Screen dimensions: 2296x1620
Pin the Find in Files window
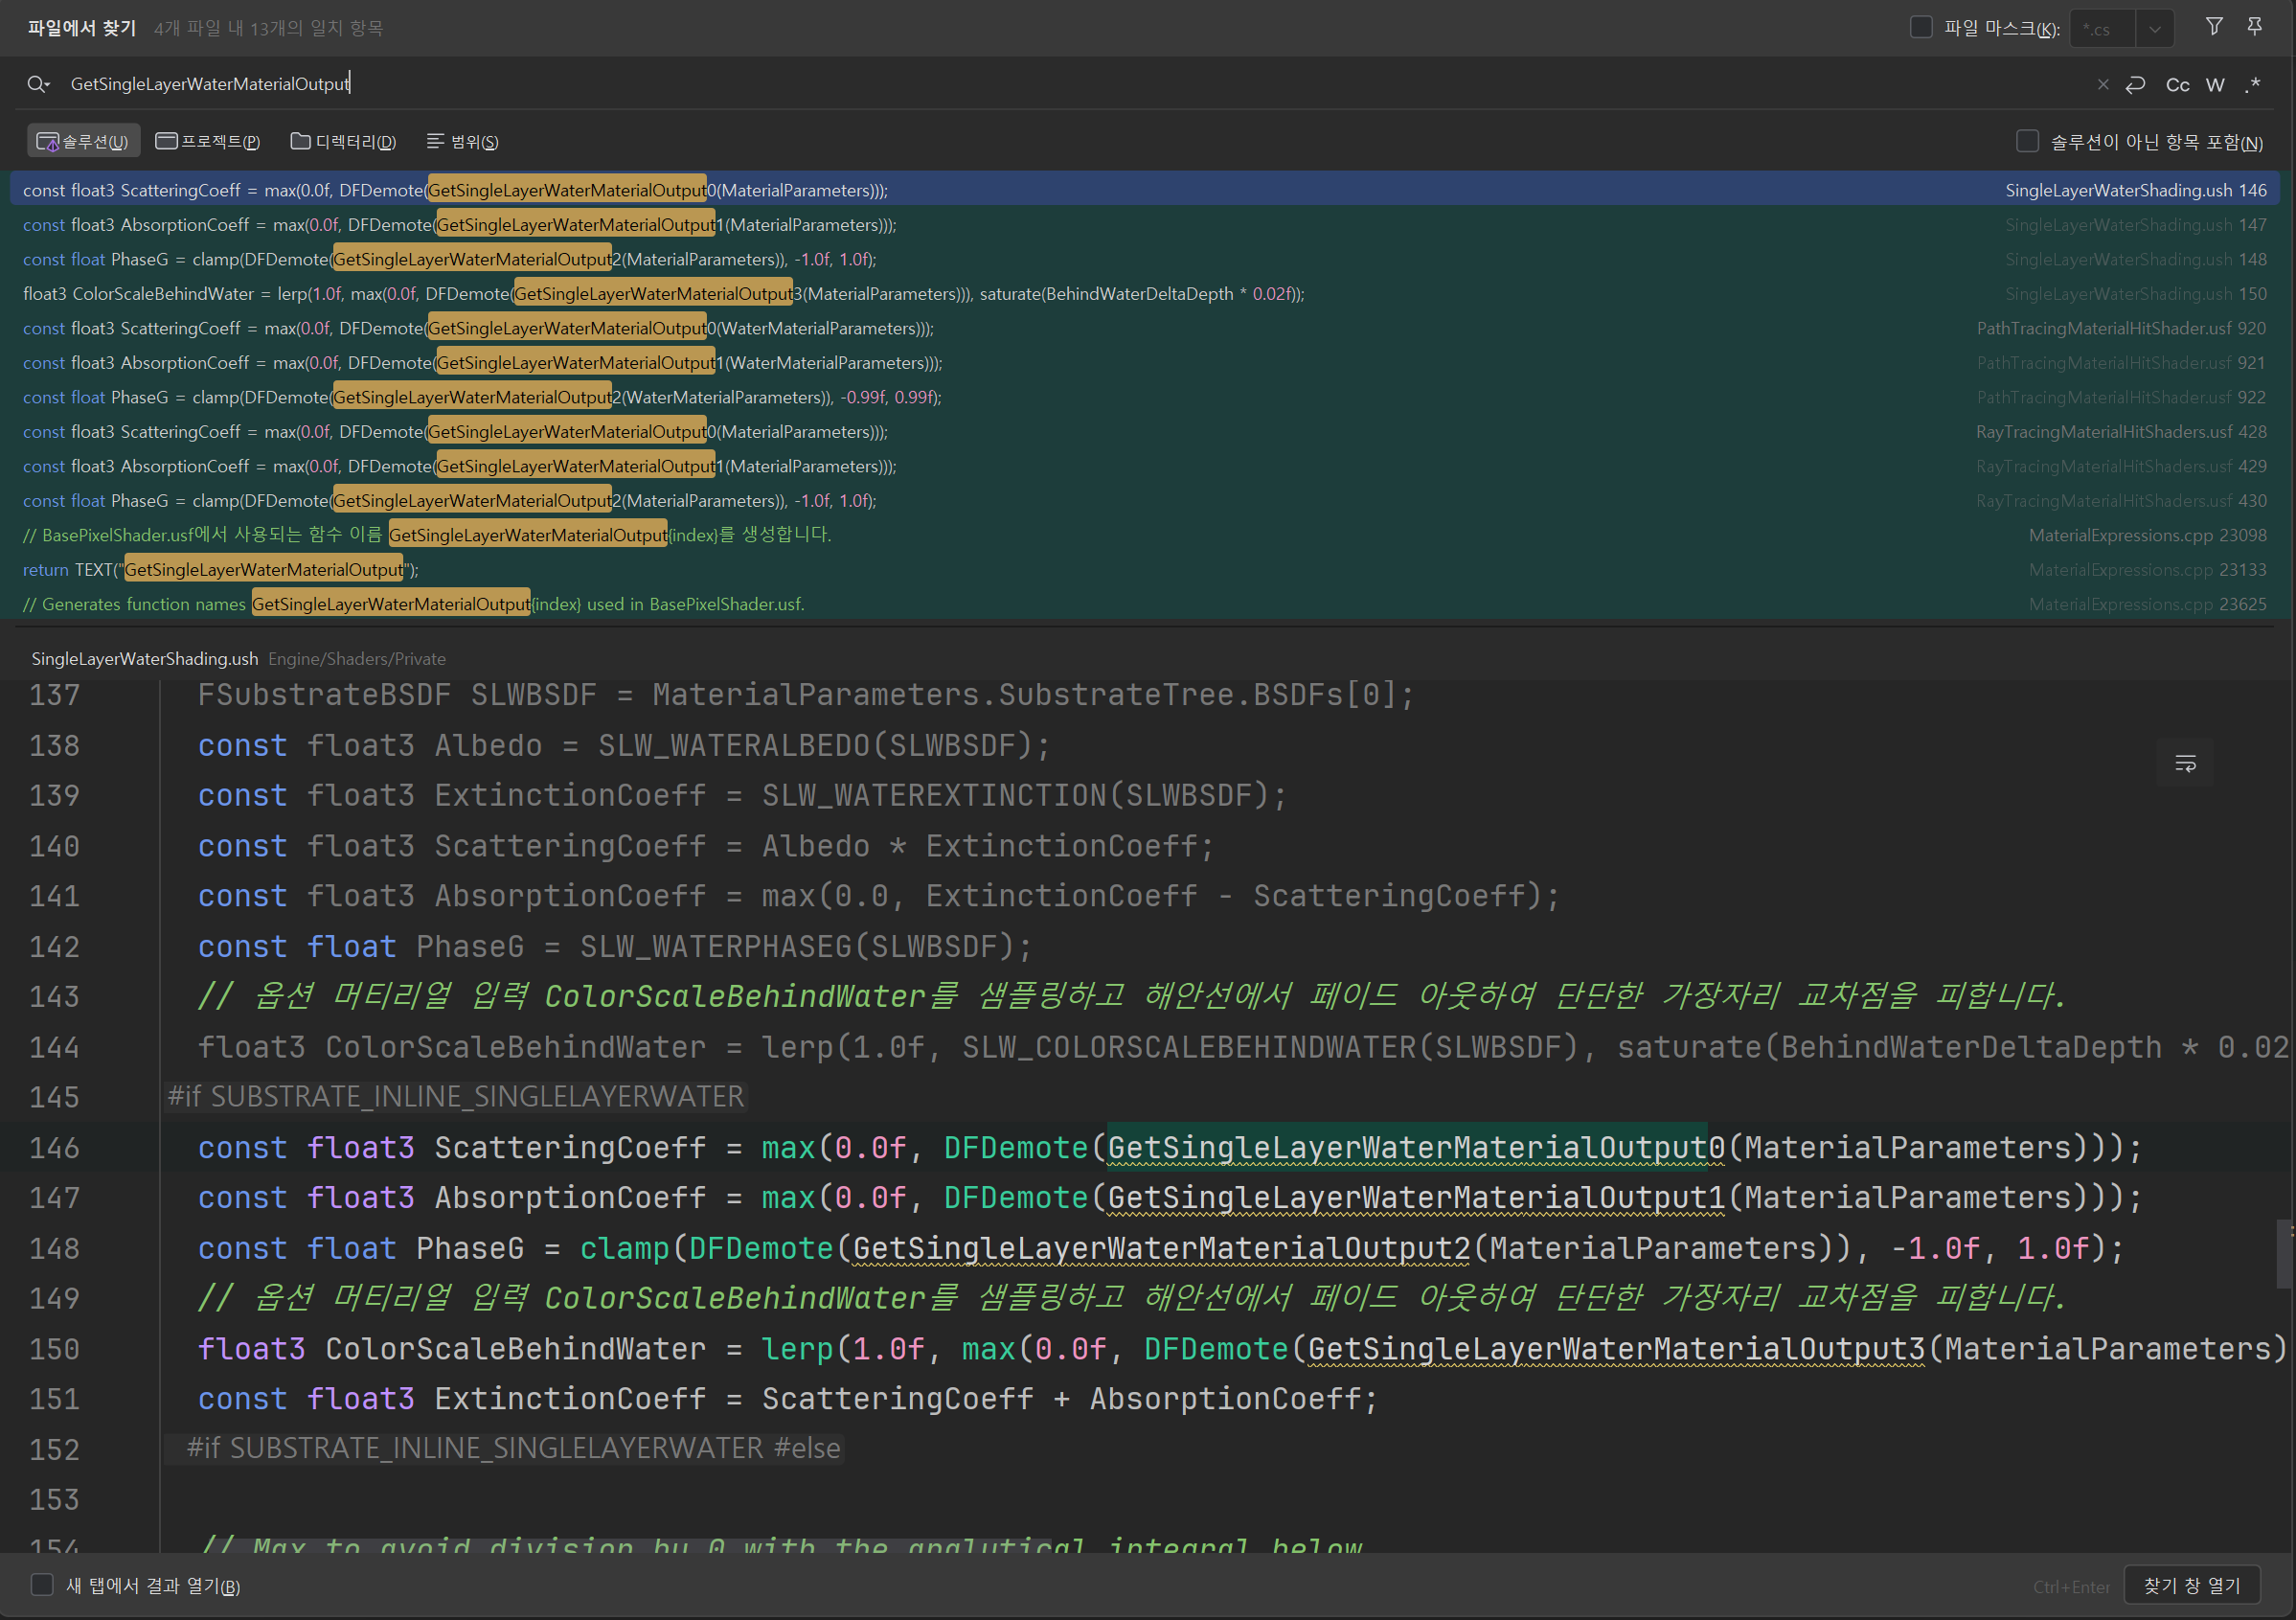click(x=2255, y=27)
